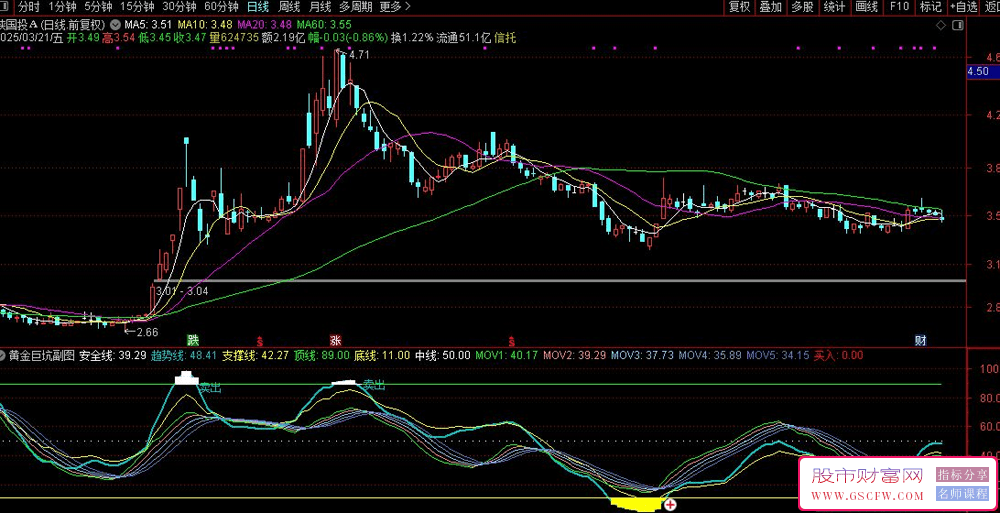
Task: Activate the 画线 drawing tool
Action: point(866,7)
